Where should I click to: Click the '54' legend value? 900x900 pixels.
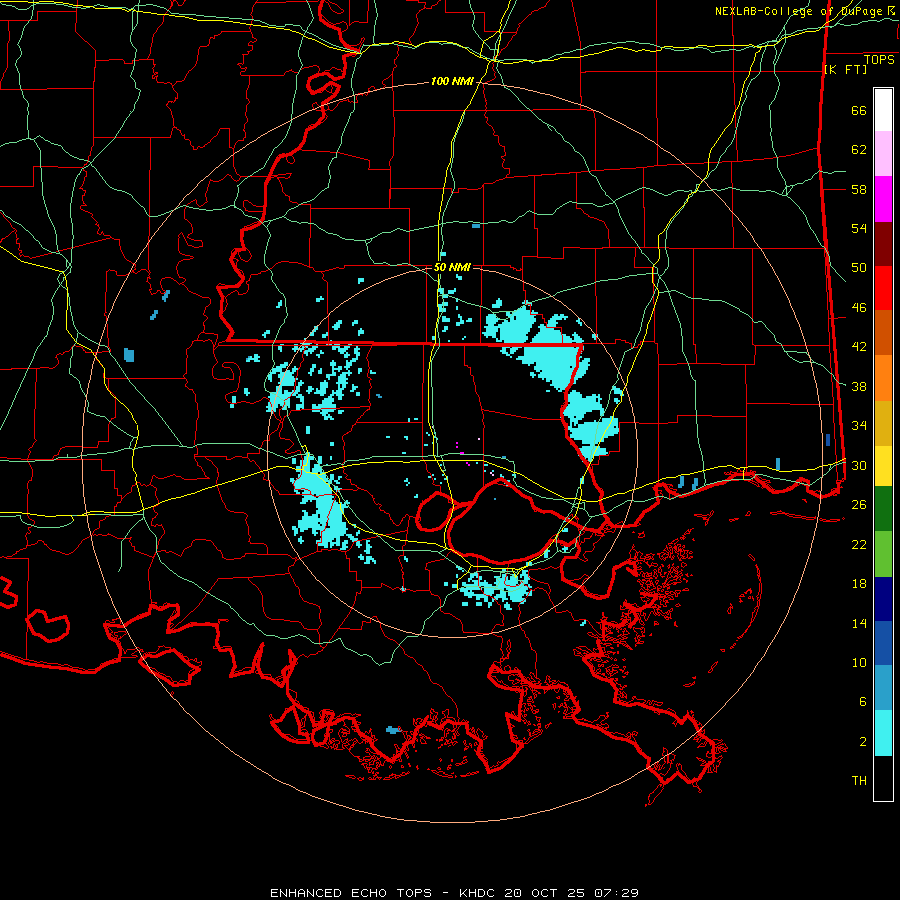pos(859,228)
